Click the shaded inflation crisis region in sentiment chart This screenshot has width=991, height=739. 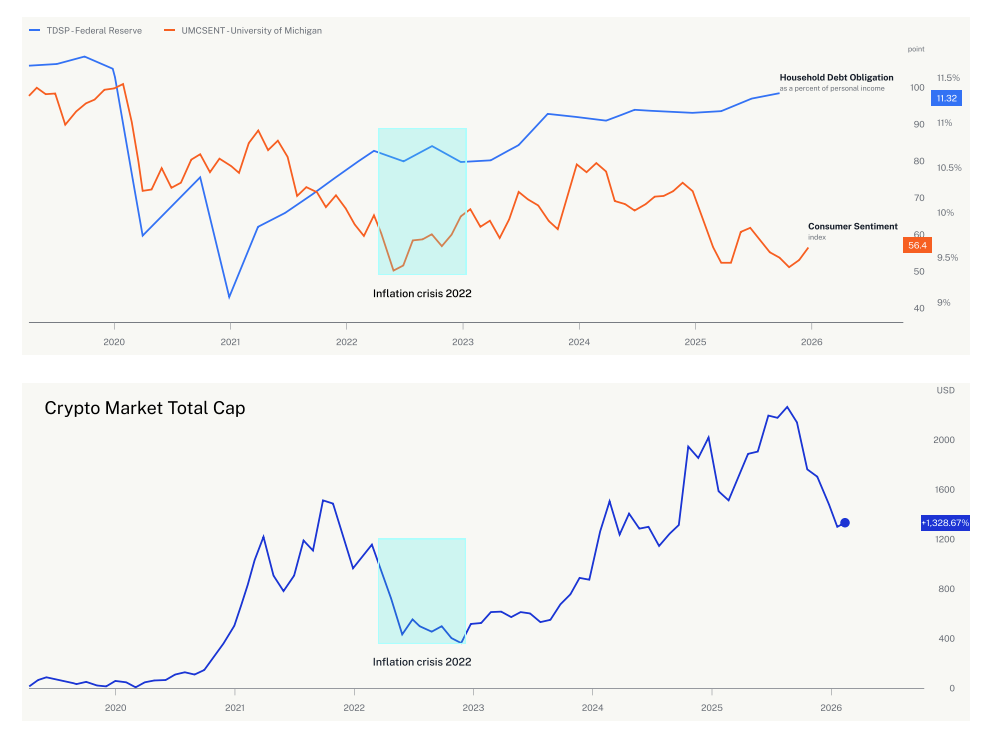pyautogui.click(x=422, y=201)
